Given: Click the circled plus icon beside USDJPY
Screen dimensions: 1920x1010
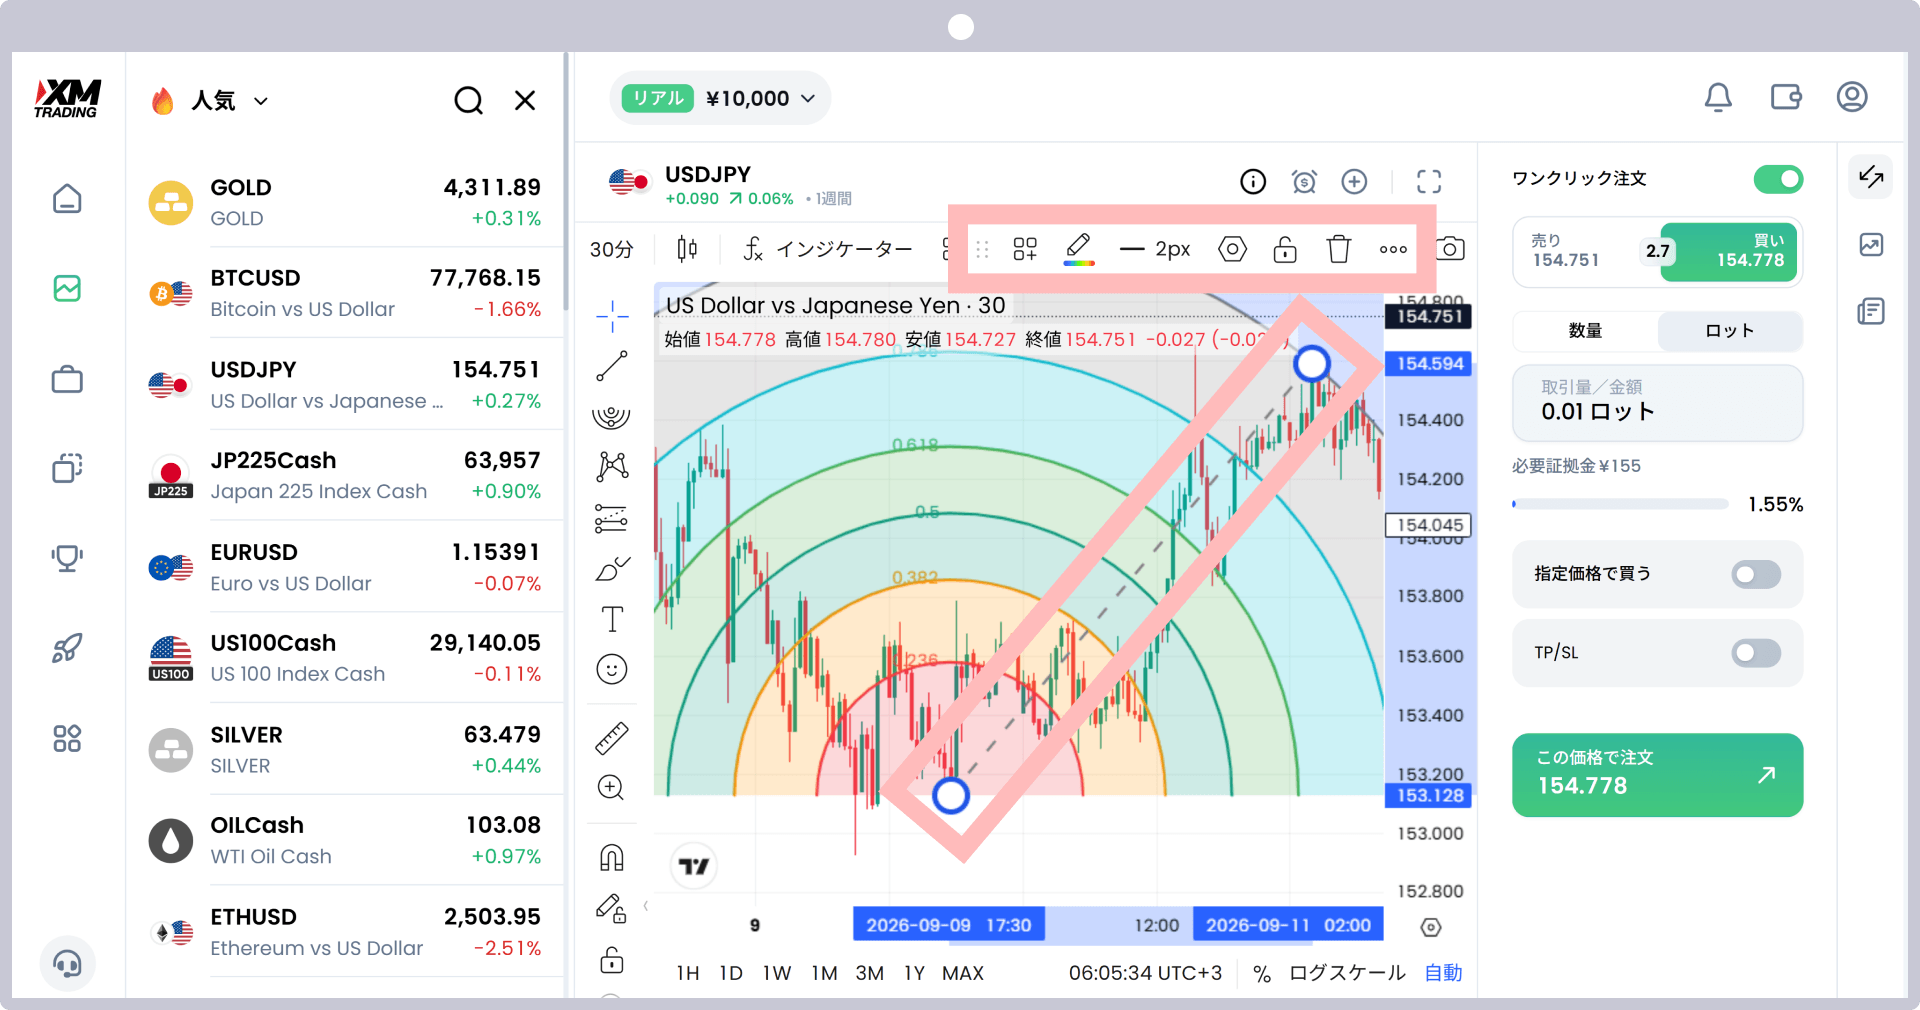Looking at the screenshot, I should [1354, 181].
